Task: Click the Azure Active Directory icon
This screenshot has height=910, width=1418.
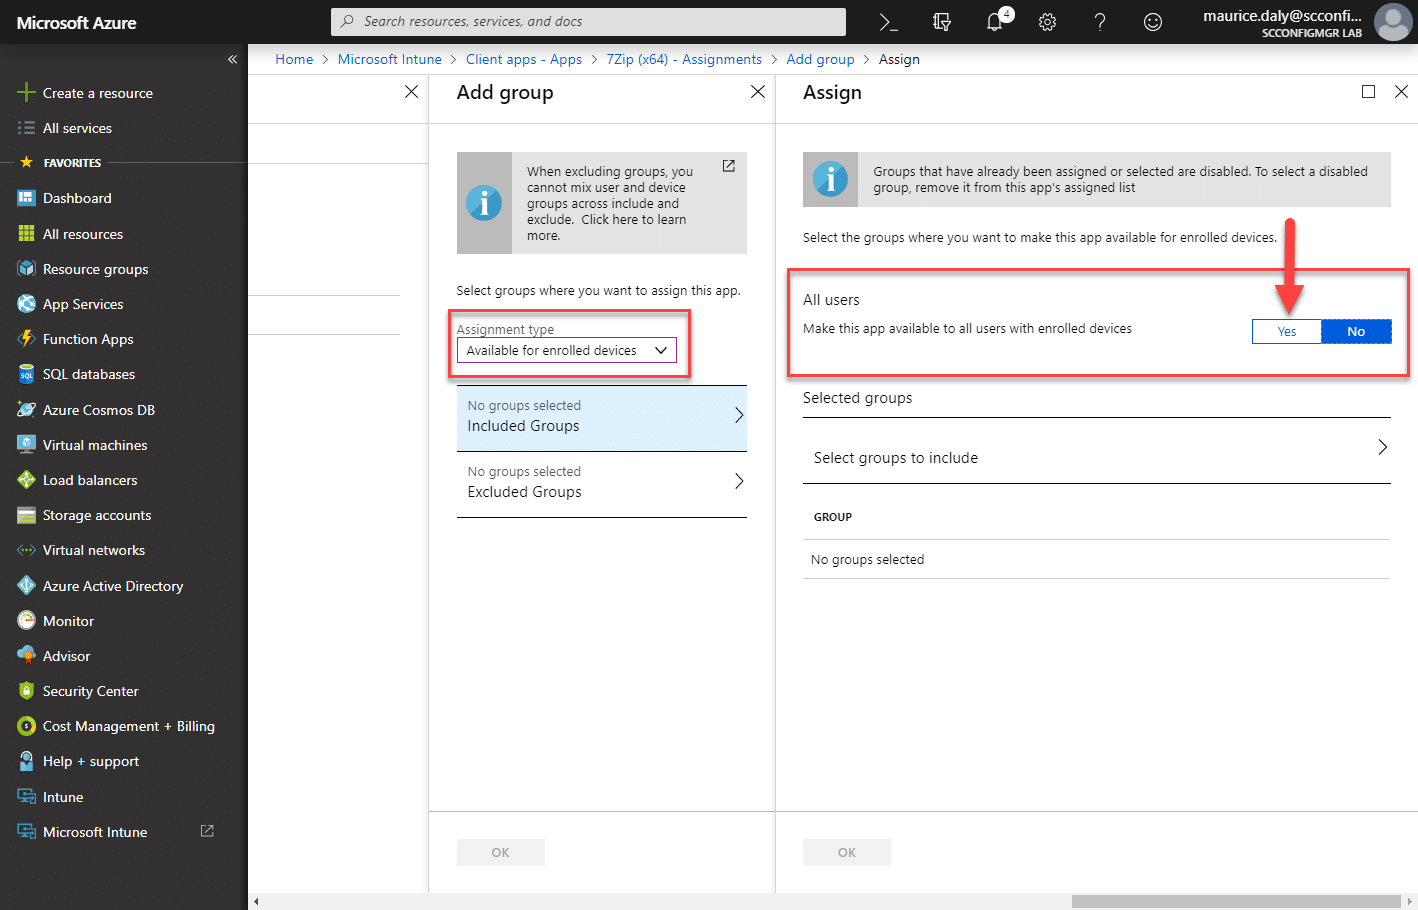Action: point(26,585)
